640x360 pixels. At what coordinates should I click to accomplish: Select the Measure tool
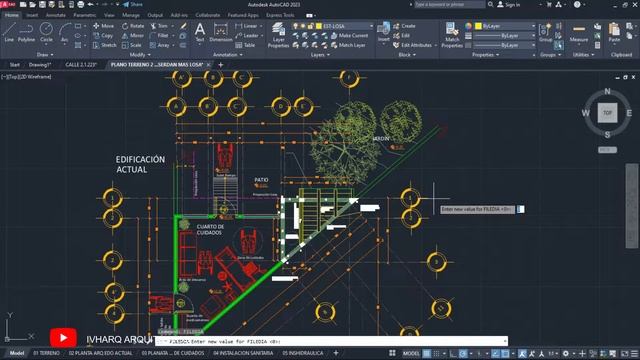[x=578, y=33]
